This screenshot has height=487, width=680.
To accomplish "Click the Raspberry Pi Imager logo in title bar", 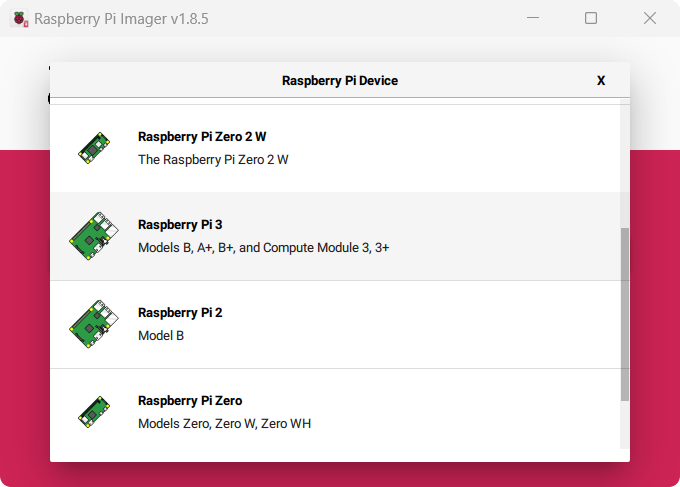I will pos(19,19).
